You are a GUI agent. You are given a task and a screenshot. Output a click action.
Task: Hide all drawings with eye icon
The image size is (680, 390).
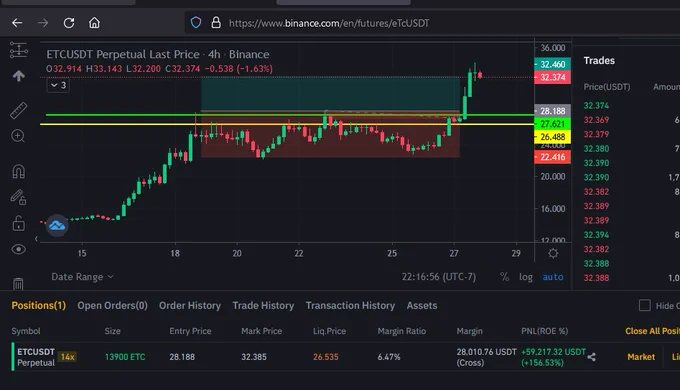click(18, 249)
